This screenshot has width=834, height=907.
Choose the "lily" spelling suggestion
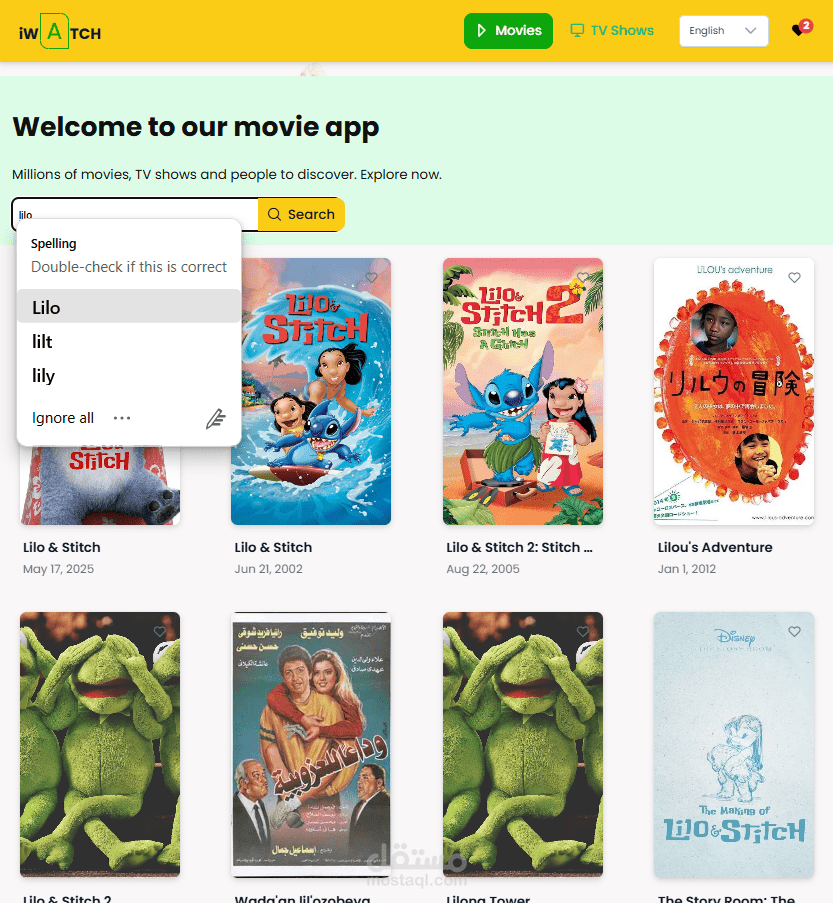tap(129, 376)
